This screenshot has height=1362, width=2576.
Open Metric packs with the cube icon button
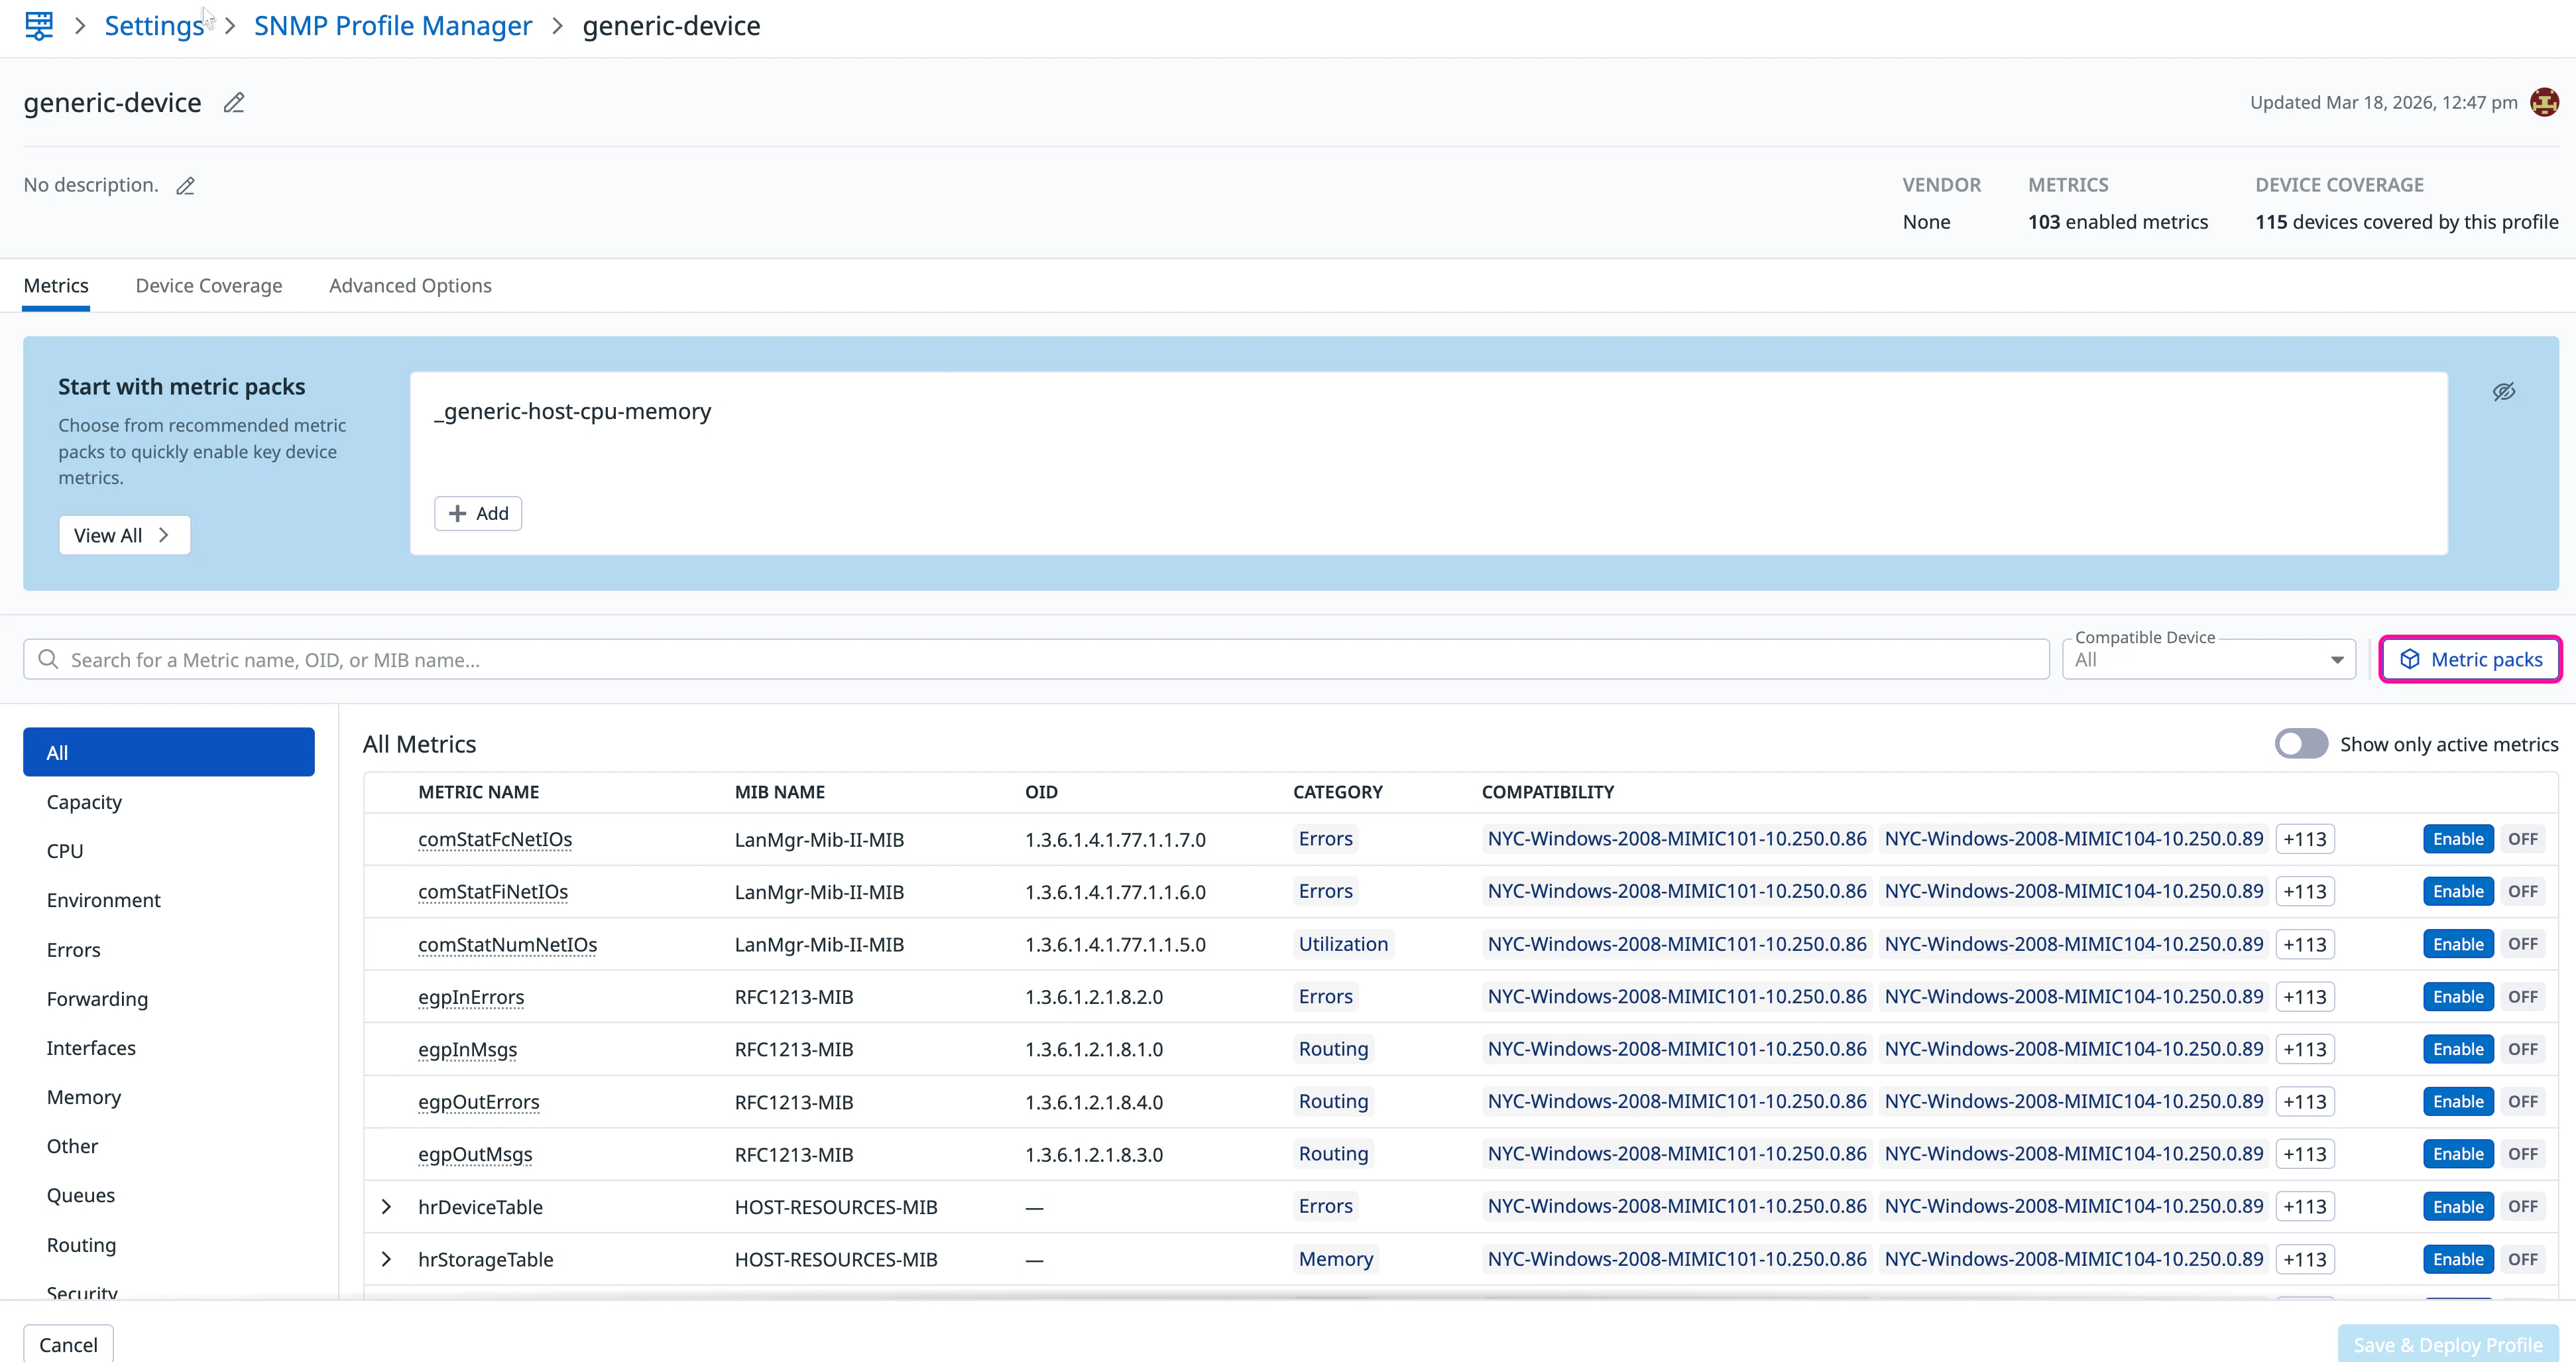(x=2469, y=659)
